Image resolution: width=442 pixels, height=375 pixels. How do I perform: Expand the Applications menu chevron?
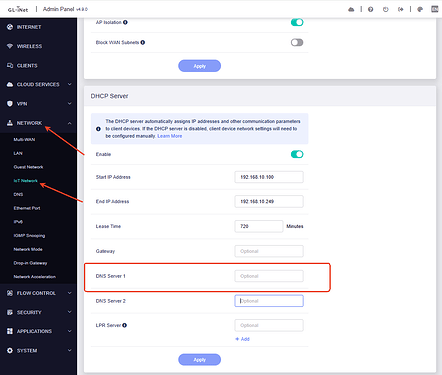70,331
